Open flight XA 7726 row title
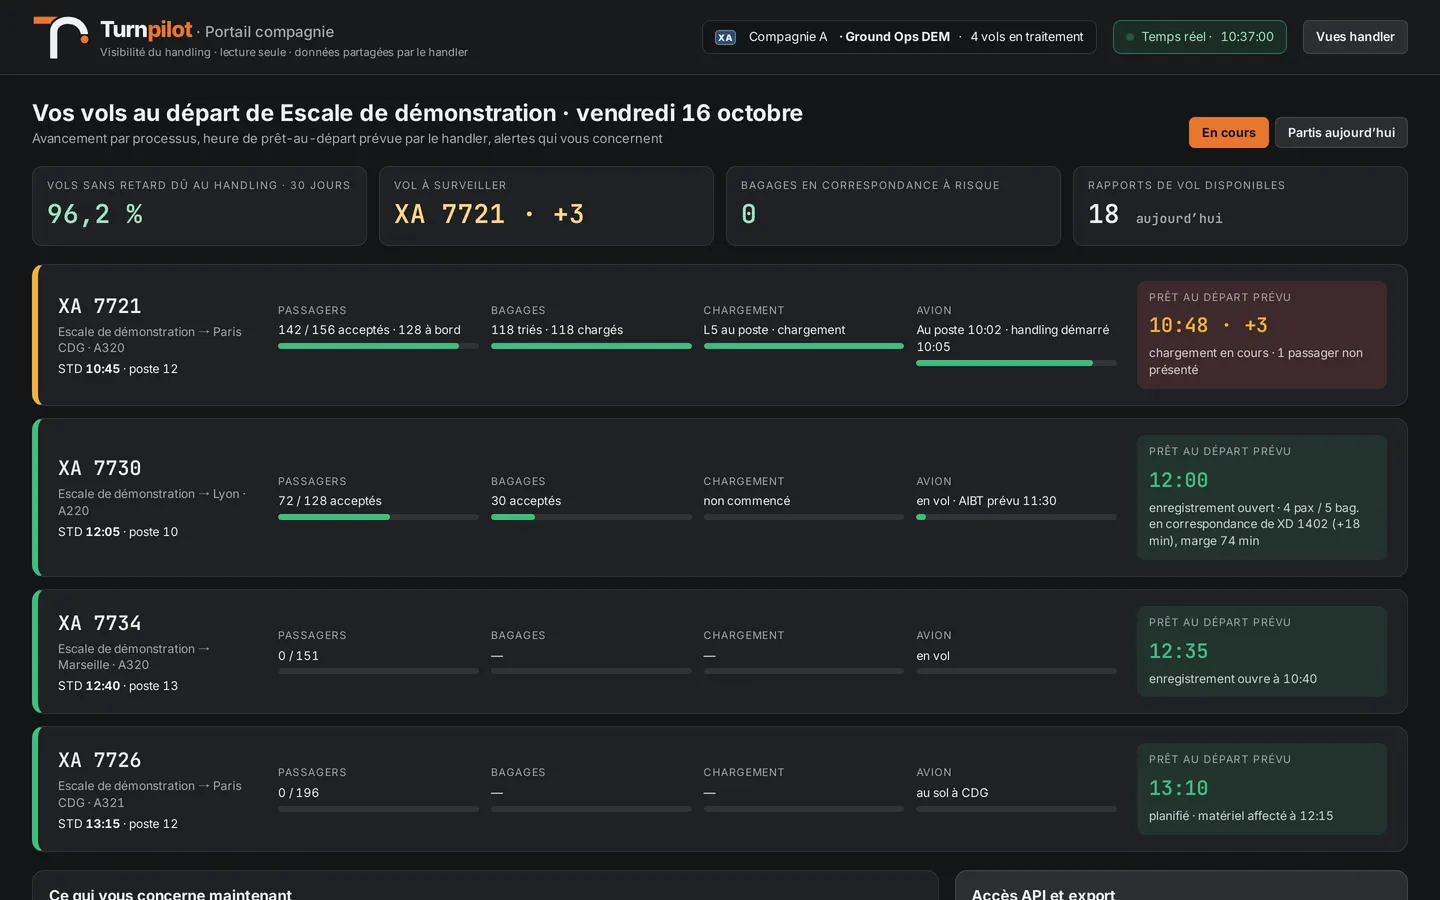This screenshot has height=900, width=1440. pos(100,760)
